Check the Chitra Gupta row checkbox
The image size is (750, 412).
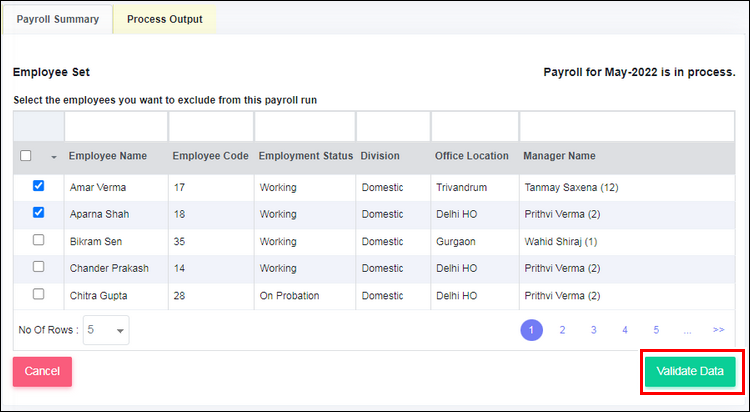pyautogui.click(x=39, y=294)
